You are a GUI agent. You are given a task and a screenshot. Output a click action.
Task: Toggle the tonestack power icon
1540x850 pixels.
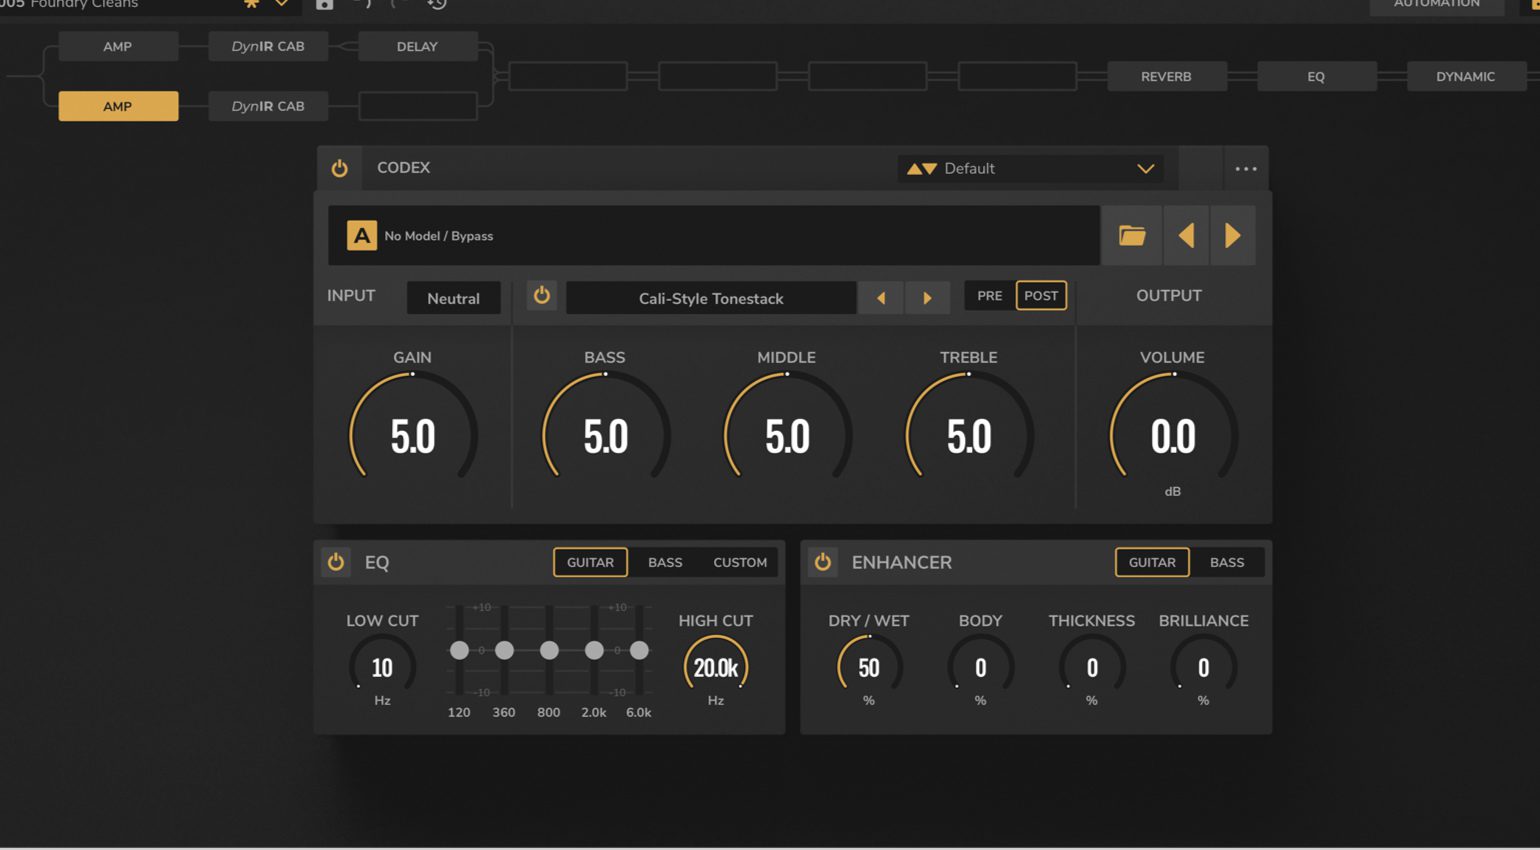541,295
